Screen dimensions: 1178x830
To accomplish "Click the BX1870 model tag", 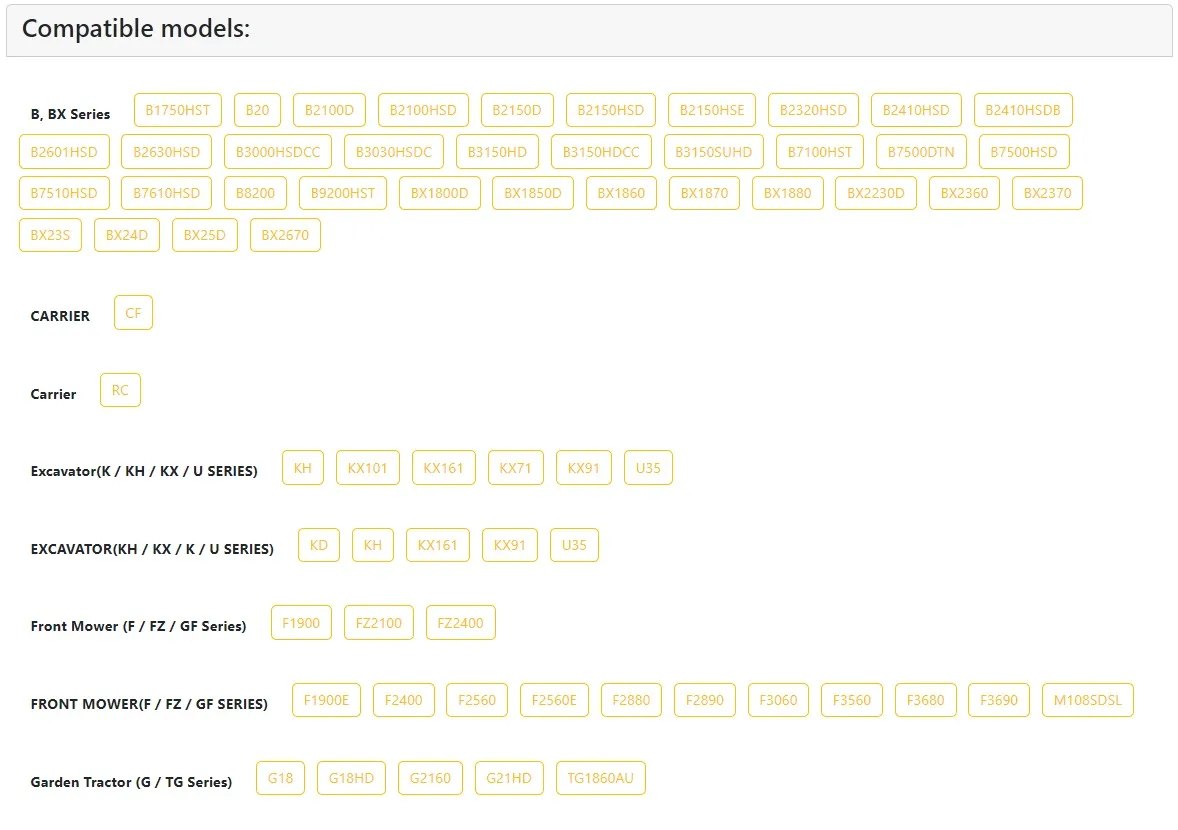I will 705,193.
